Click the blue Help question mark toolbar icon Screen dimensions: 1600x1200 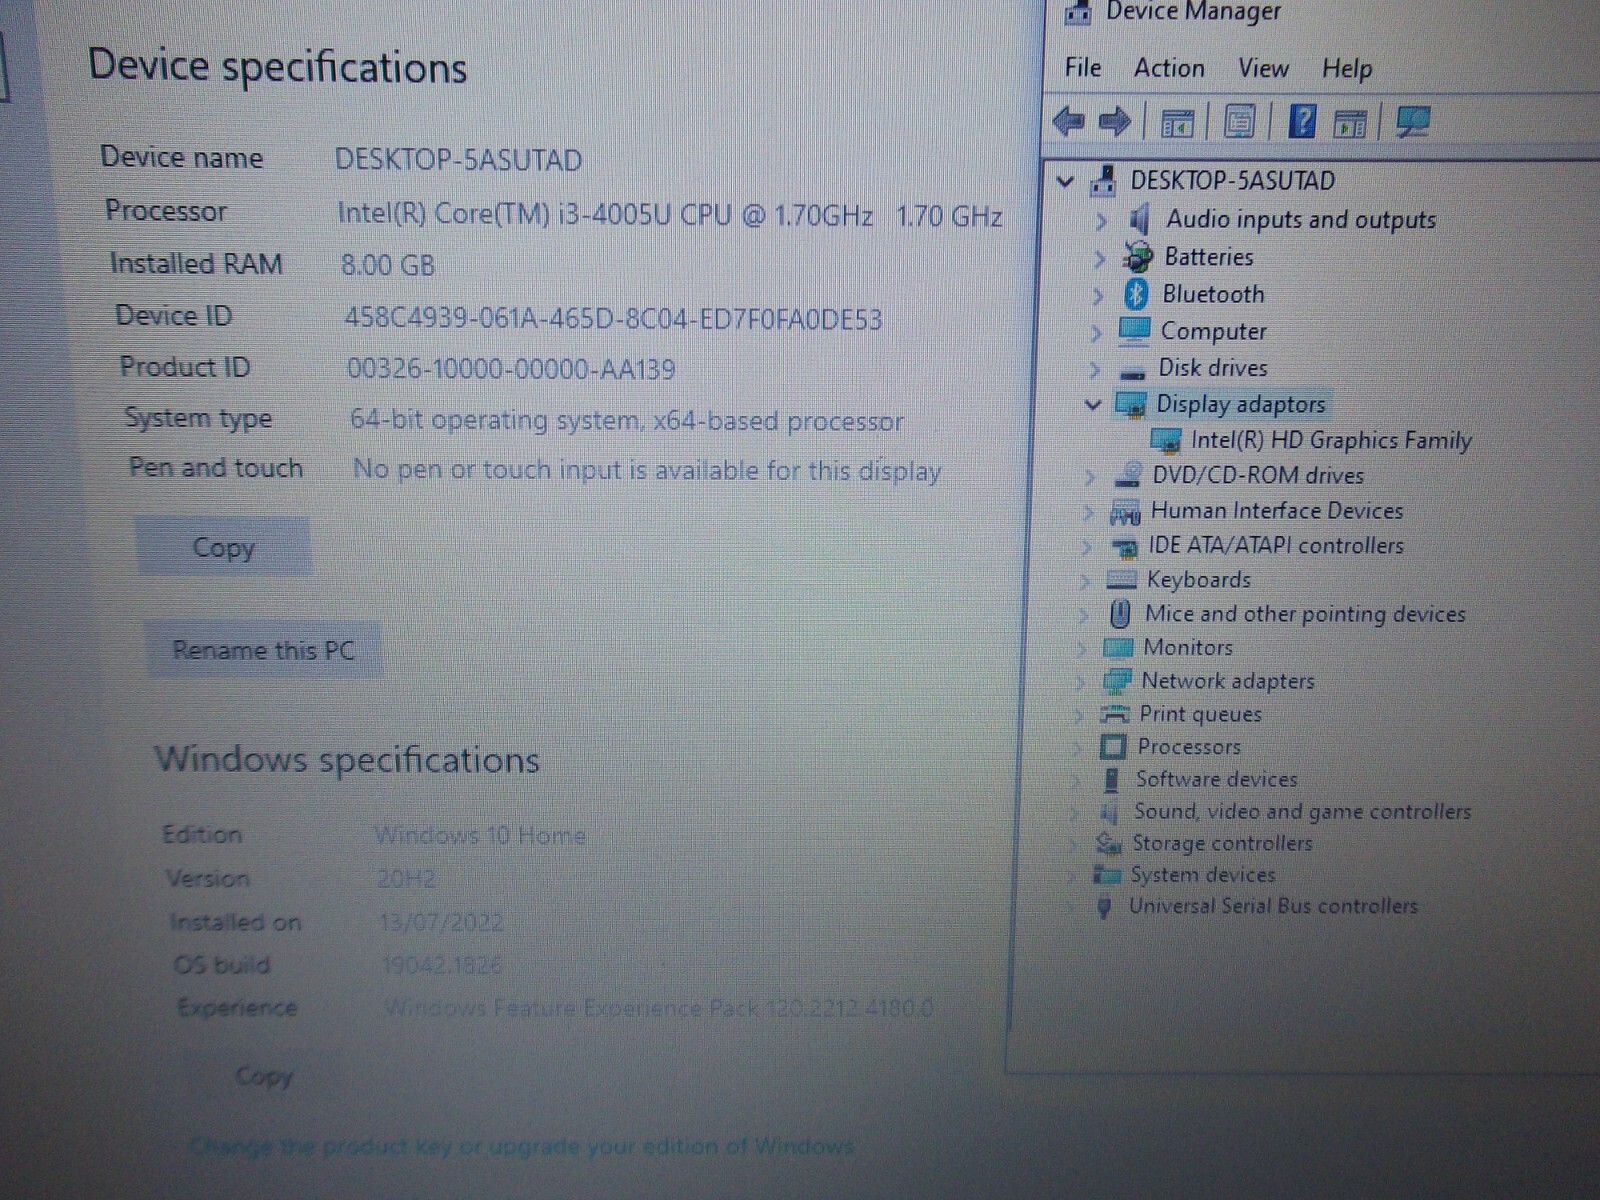[x=1302, y=122]
